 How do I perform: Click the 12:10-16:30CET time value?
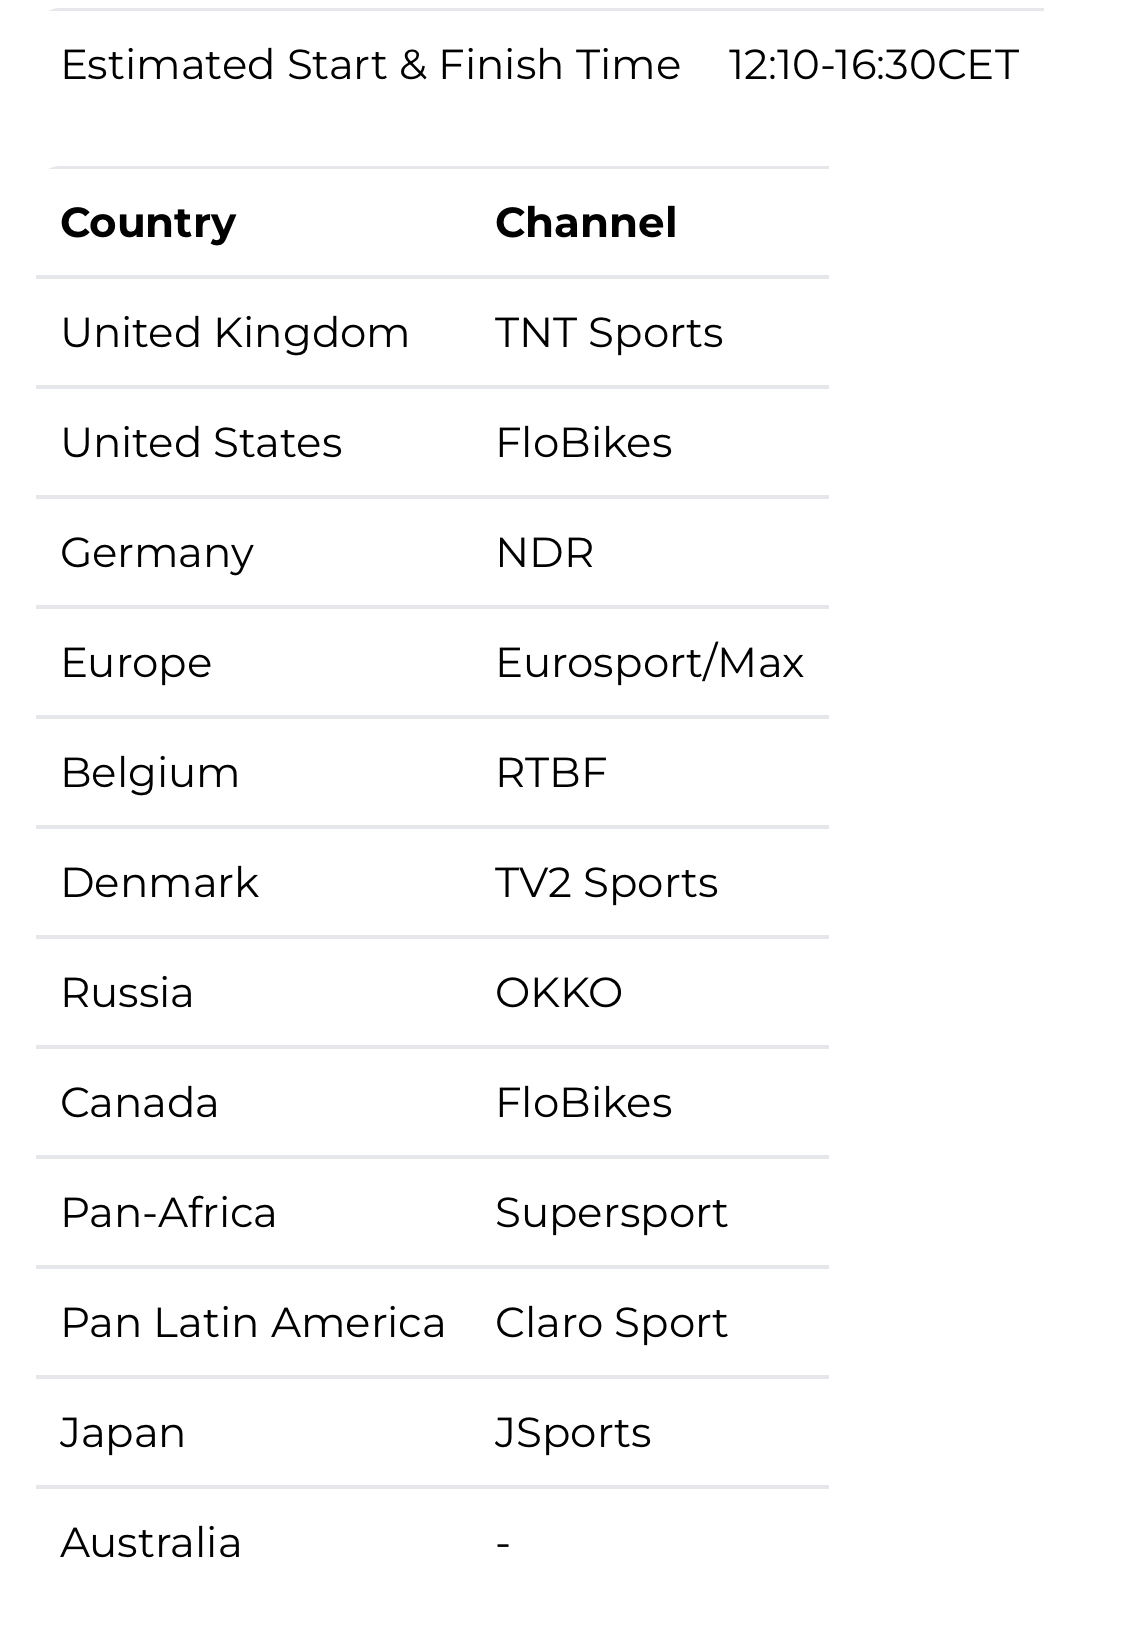873,65
